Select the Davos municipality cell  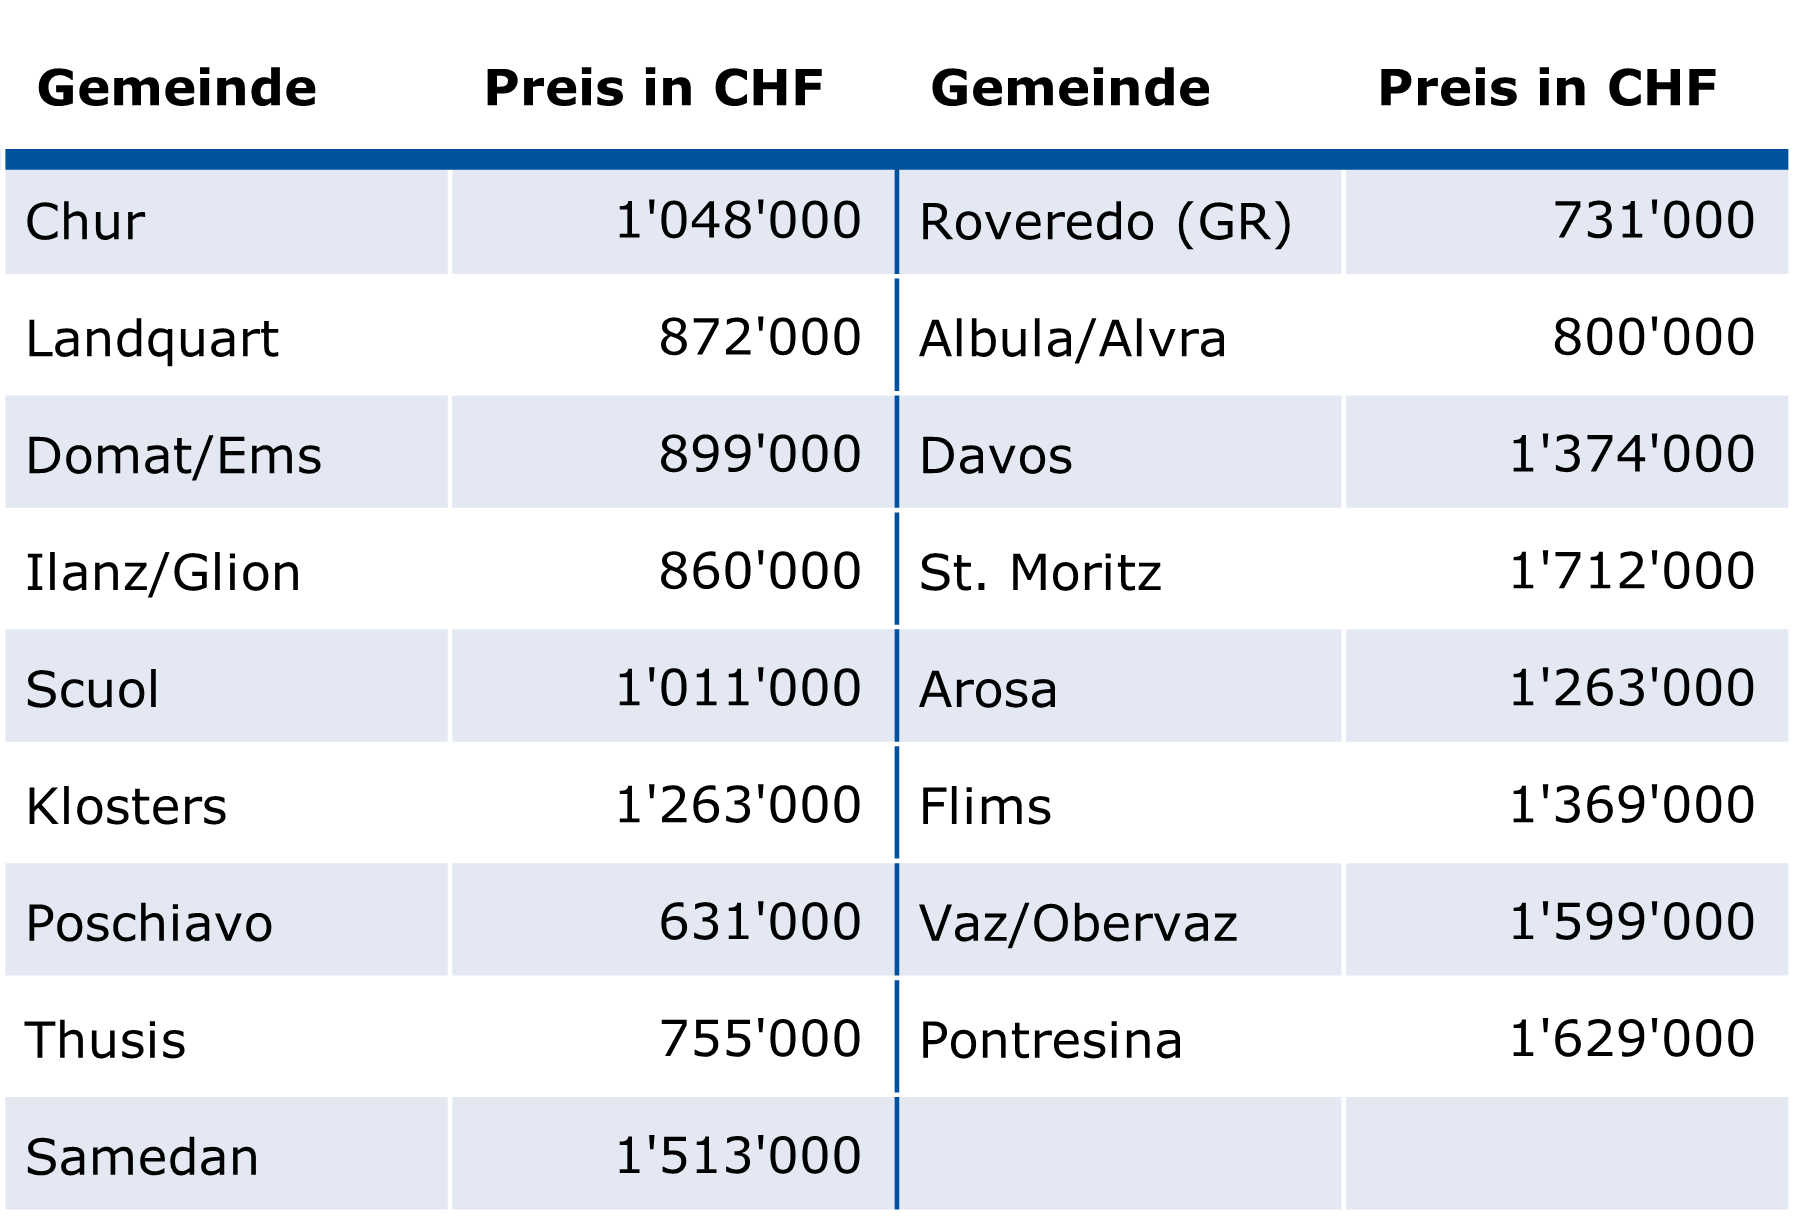point(1120,455)
